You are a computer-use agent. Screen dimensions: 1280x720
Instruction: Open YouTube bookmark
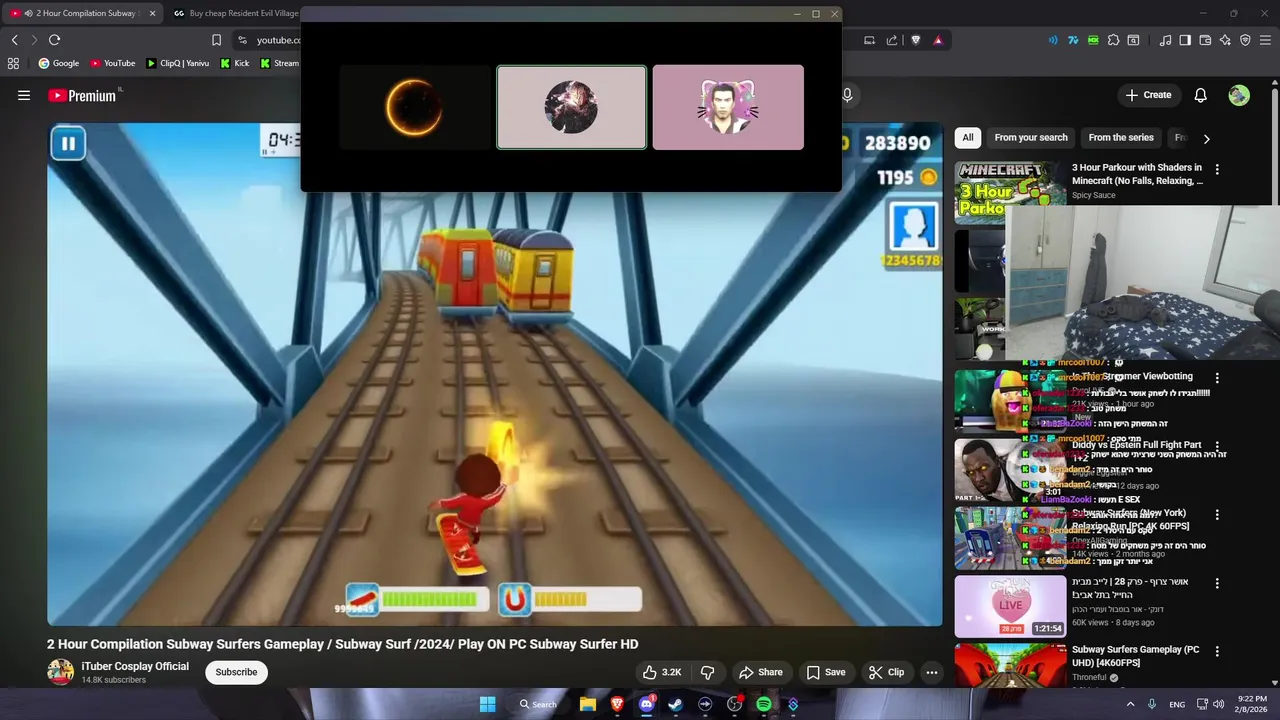(112, 63)
